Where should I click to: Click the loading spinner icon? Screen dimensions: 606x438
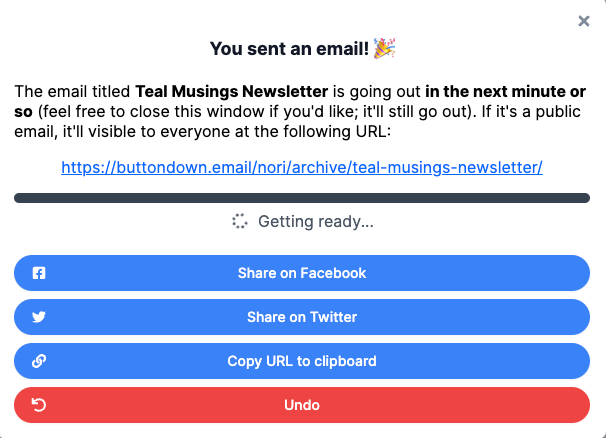(240, 222)
